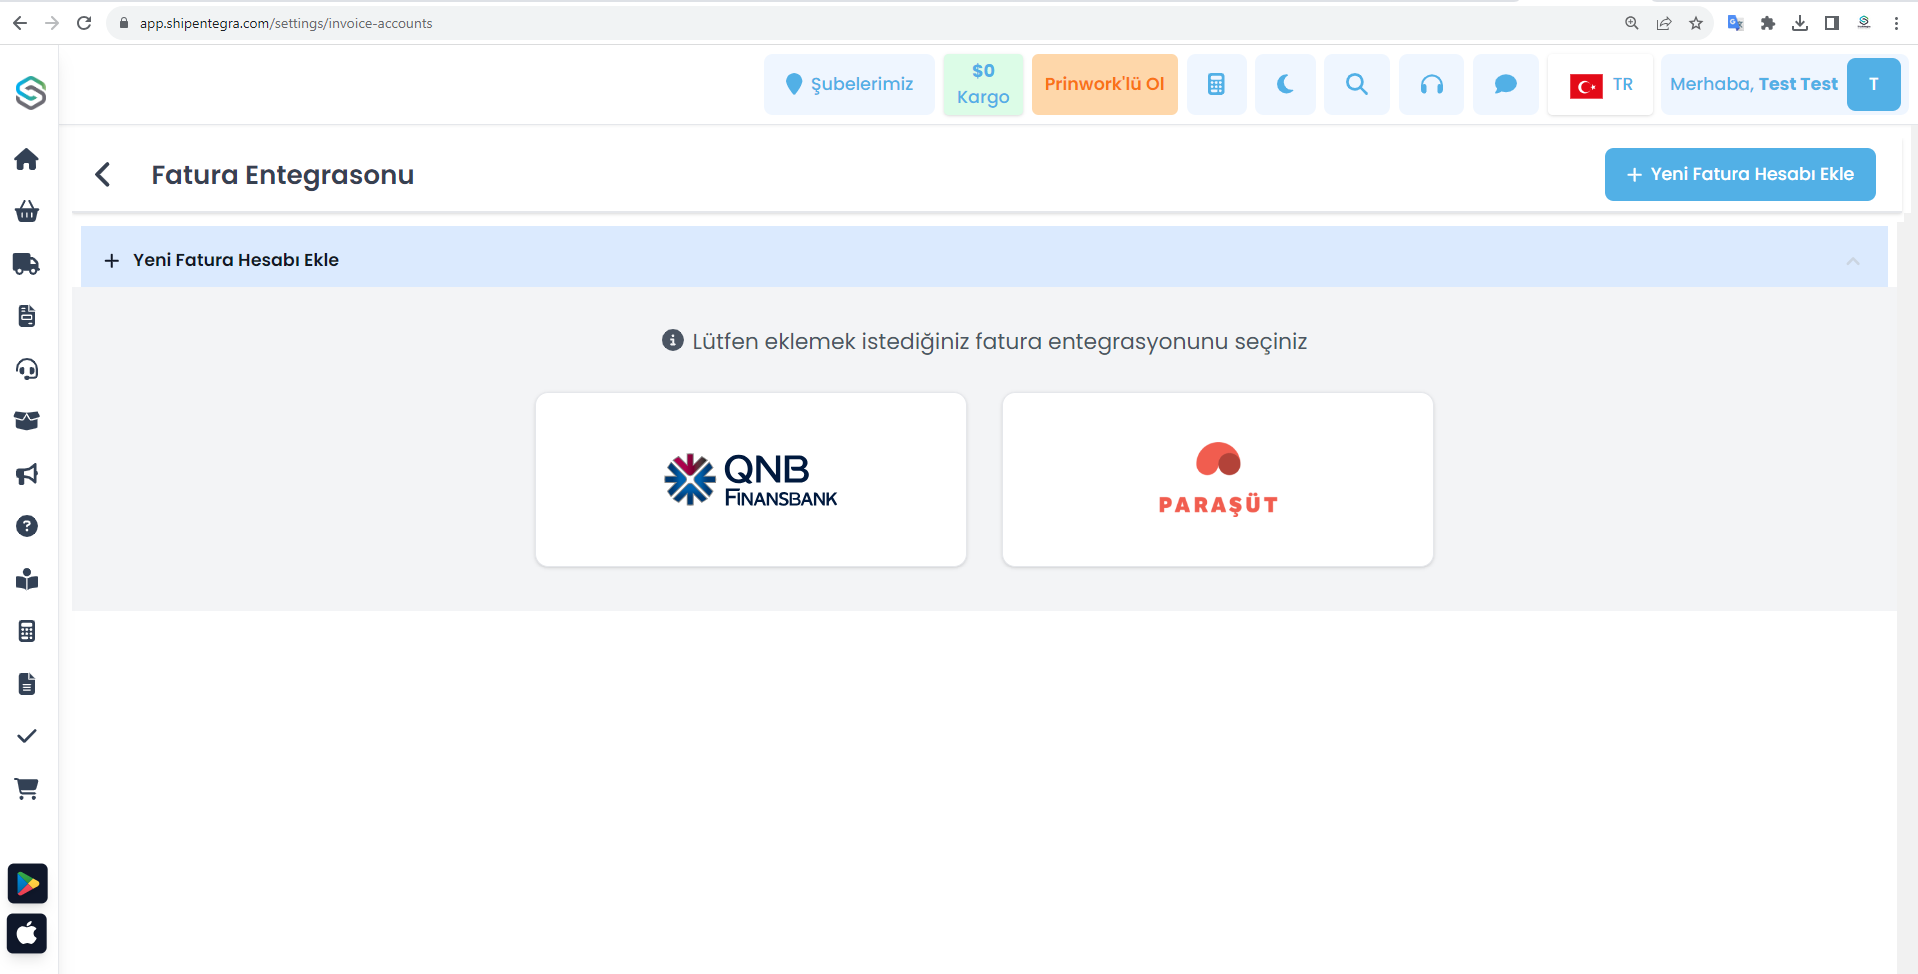1918x974 pixels.
Task: Open the checkmark icon in sidebar
Action: 27,736
